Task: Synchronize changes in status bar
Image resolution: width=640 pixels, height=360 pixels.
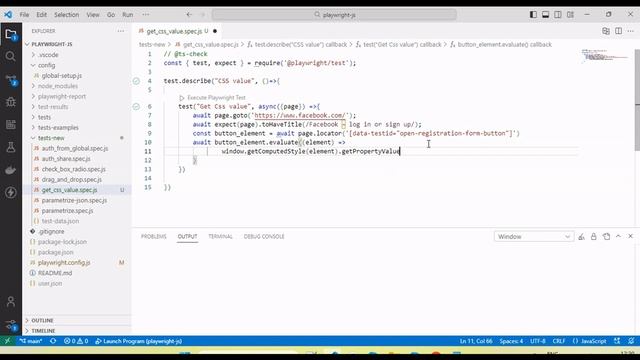Action: [x=53, y=341]
